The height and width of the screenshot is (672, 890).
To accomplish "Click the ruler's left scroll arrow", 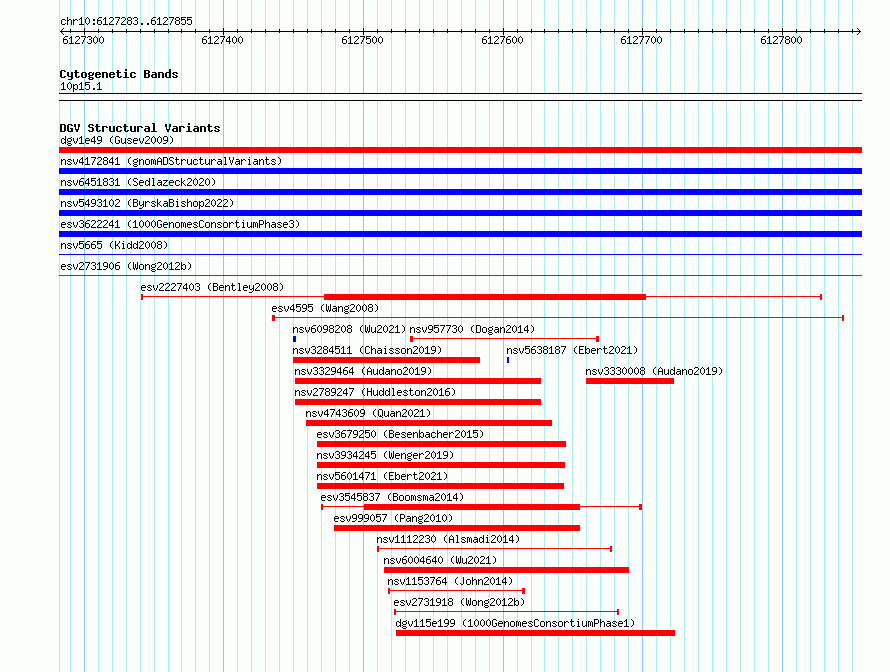I will point(62,31).
